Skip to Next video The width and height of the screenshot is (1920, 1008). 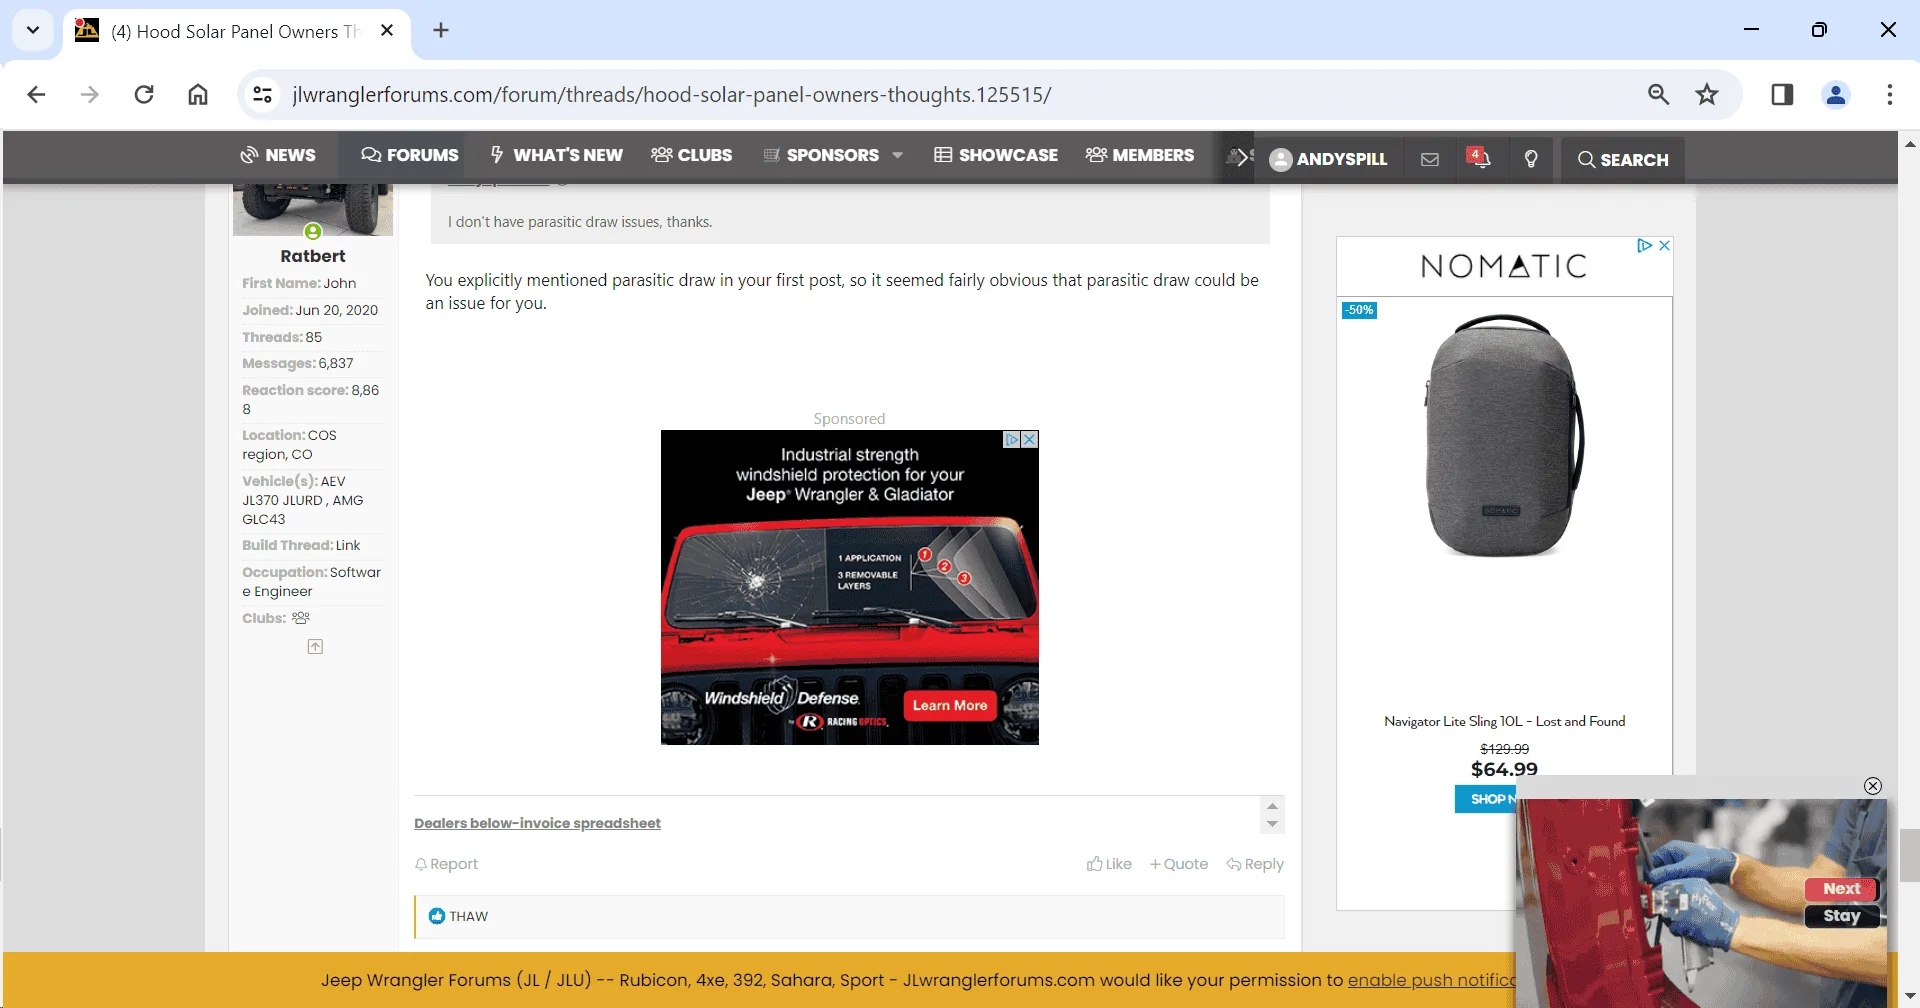tap(1842, 888)
